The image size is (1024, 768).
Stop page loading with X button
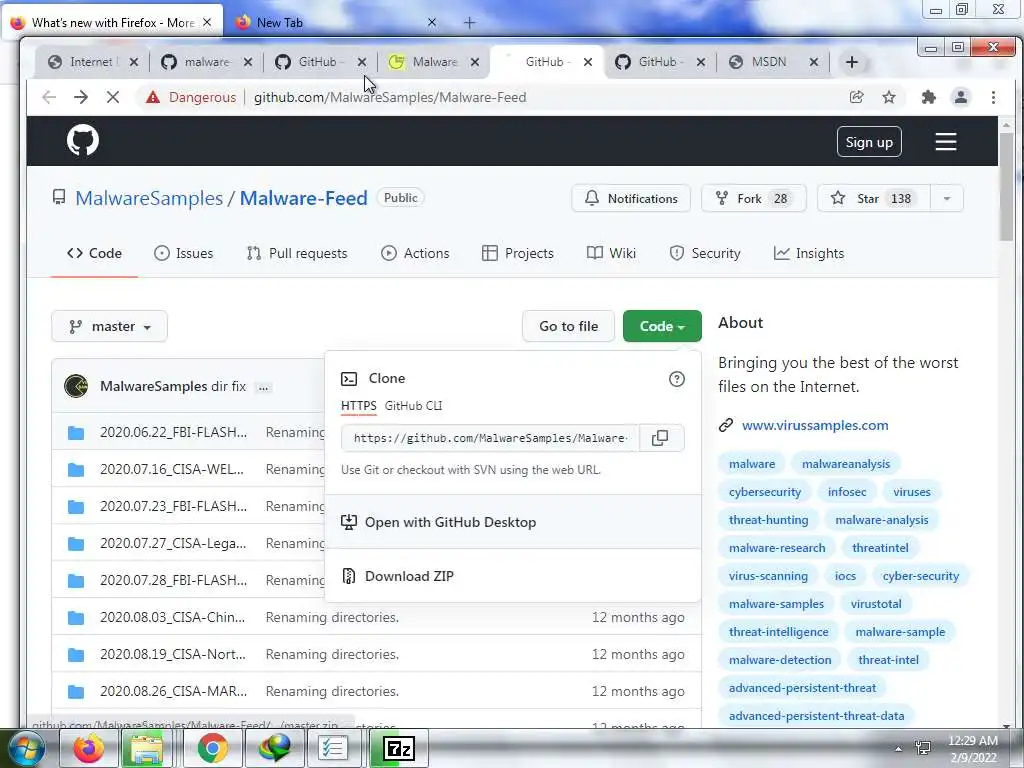point(112,97)
